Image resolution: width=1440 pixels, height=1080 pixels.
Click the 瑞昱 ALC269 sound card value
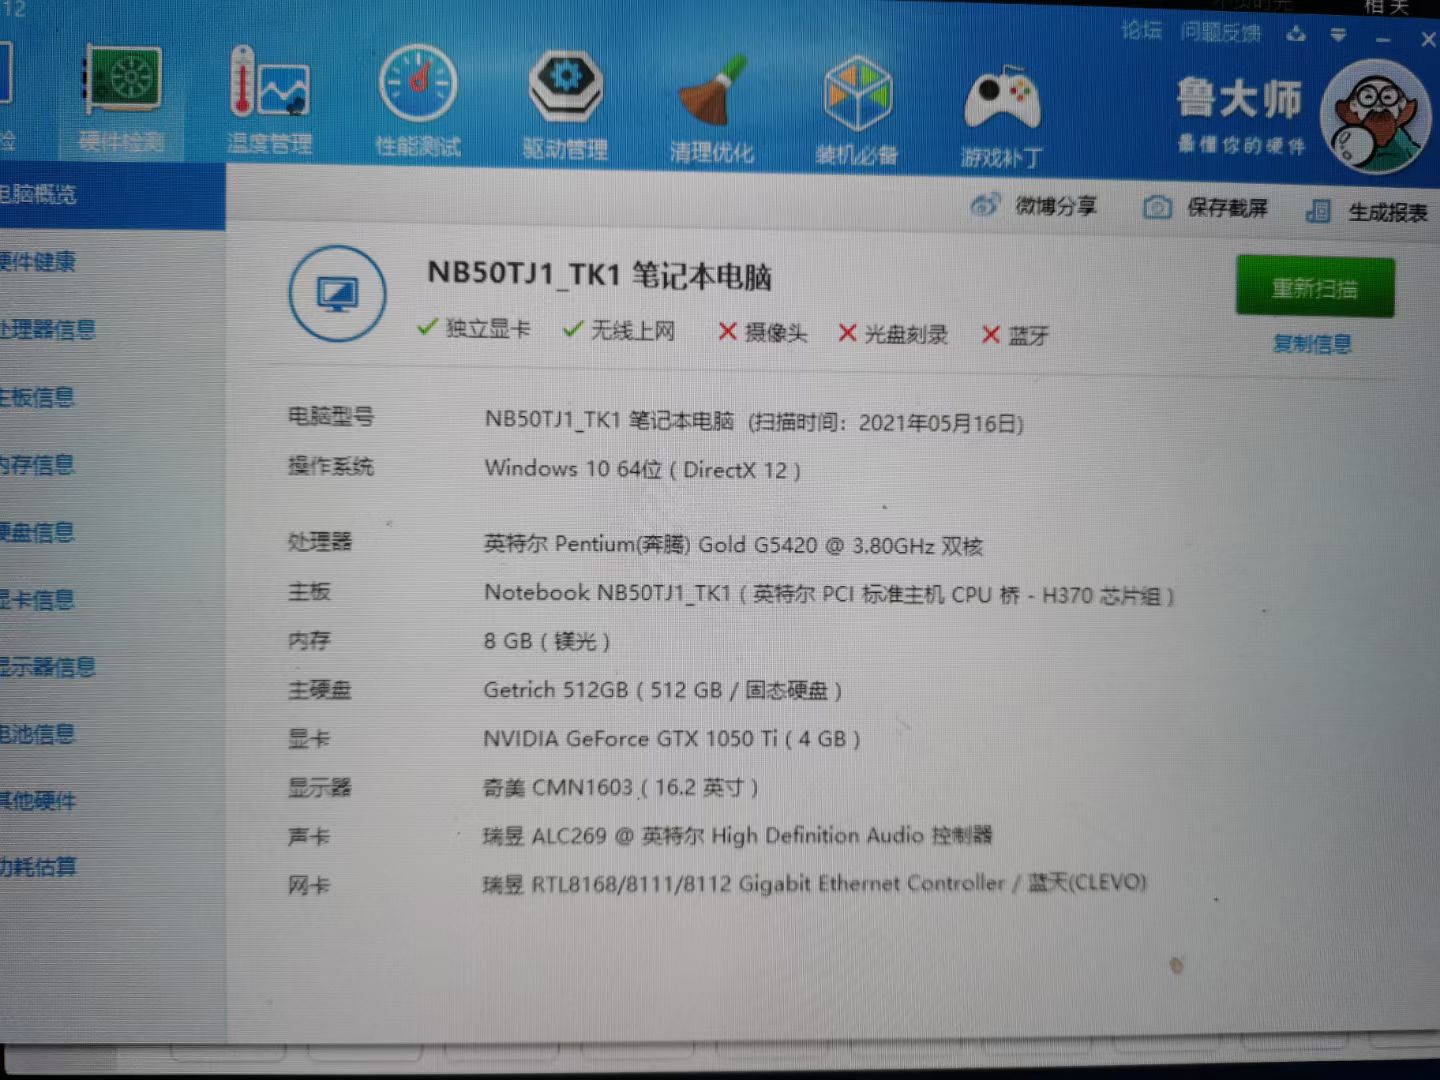(x=737, y=836)
